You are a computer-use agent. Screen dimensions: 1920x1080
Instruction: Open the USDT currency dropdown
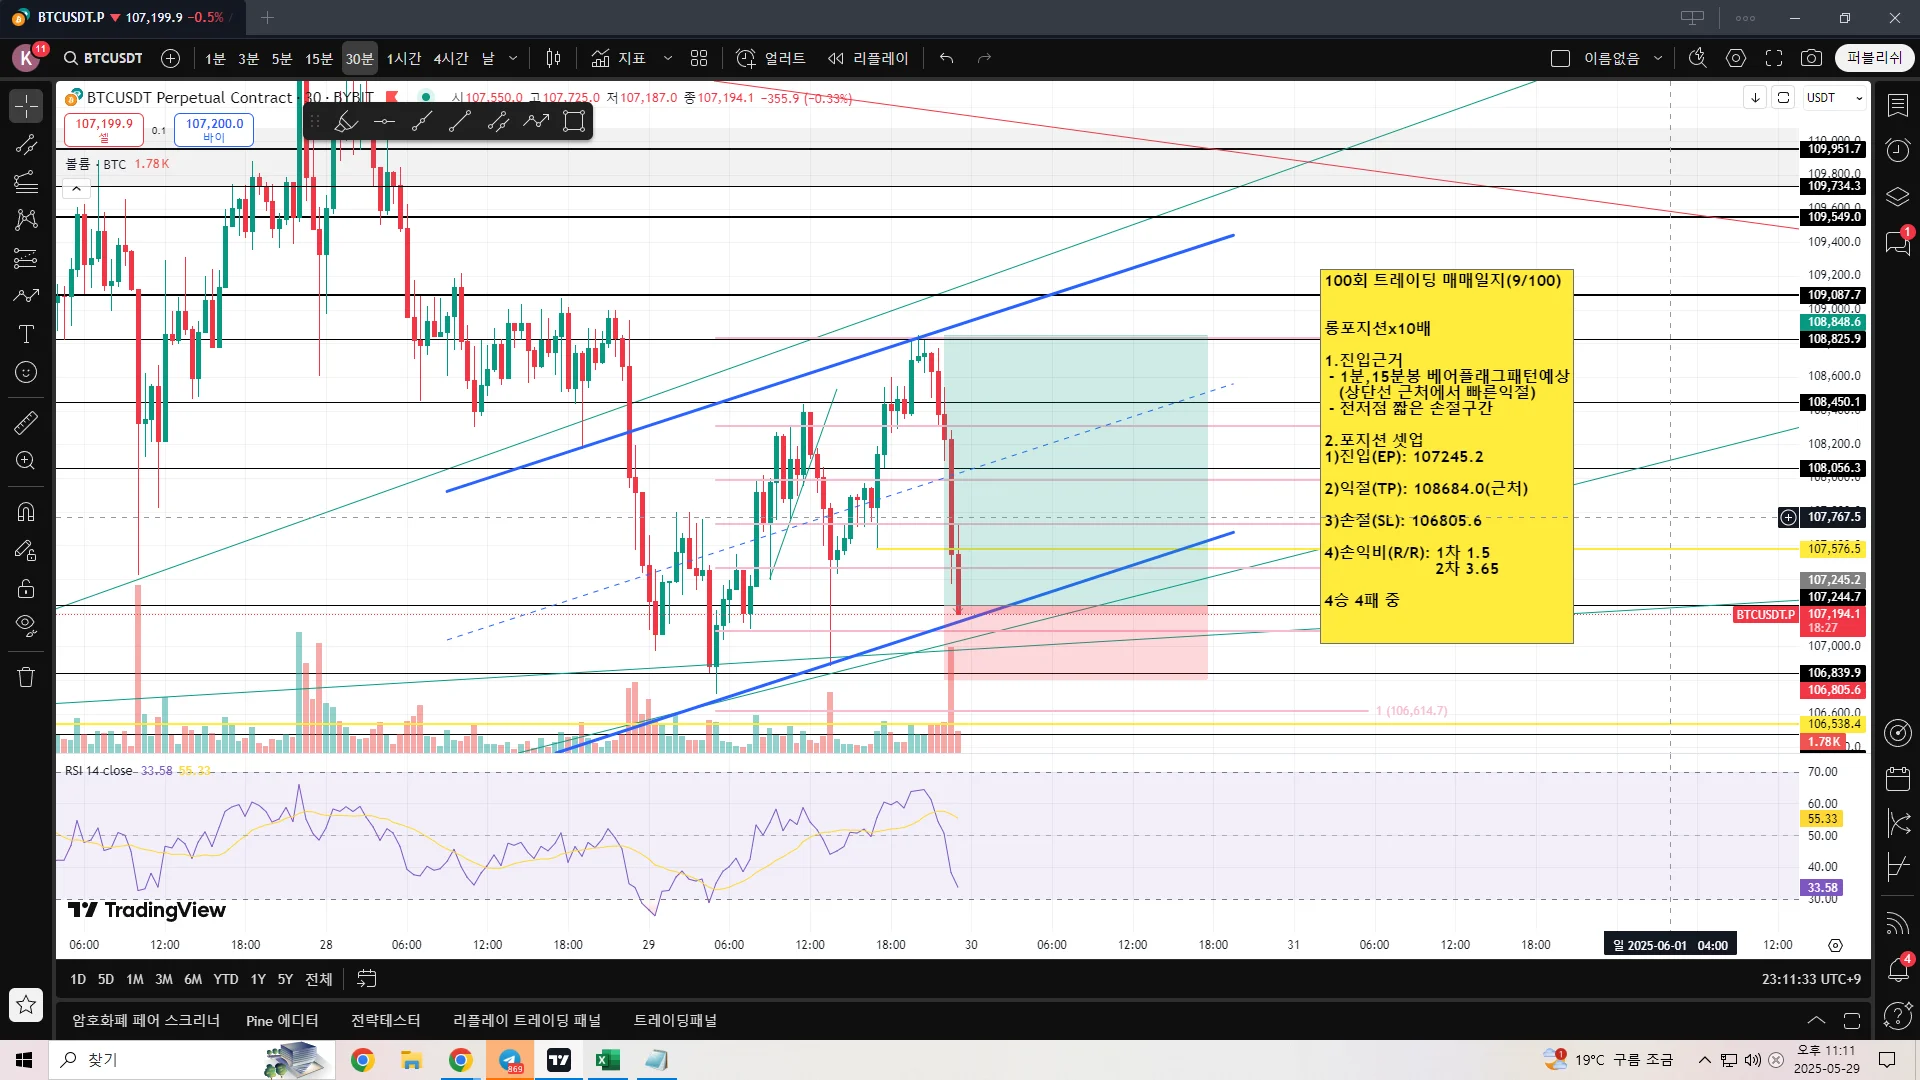click(1835, 98)
